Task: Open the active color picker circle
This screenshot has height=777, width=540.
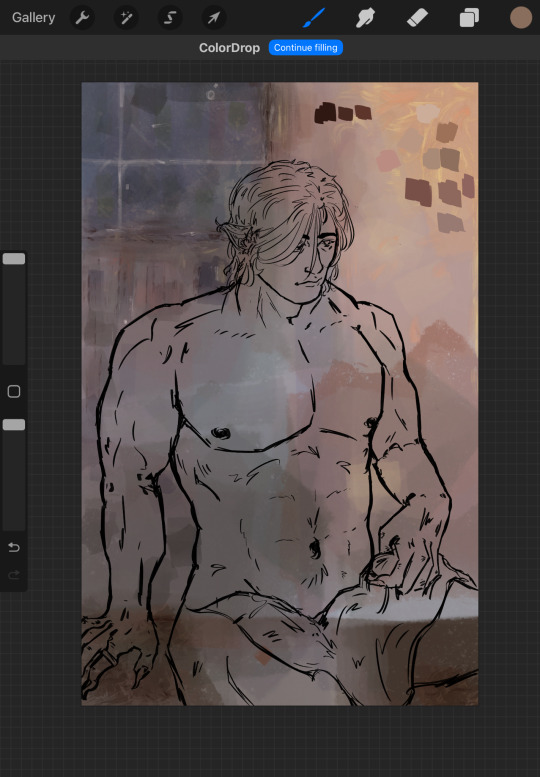Action: click(521, 18)
